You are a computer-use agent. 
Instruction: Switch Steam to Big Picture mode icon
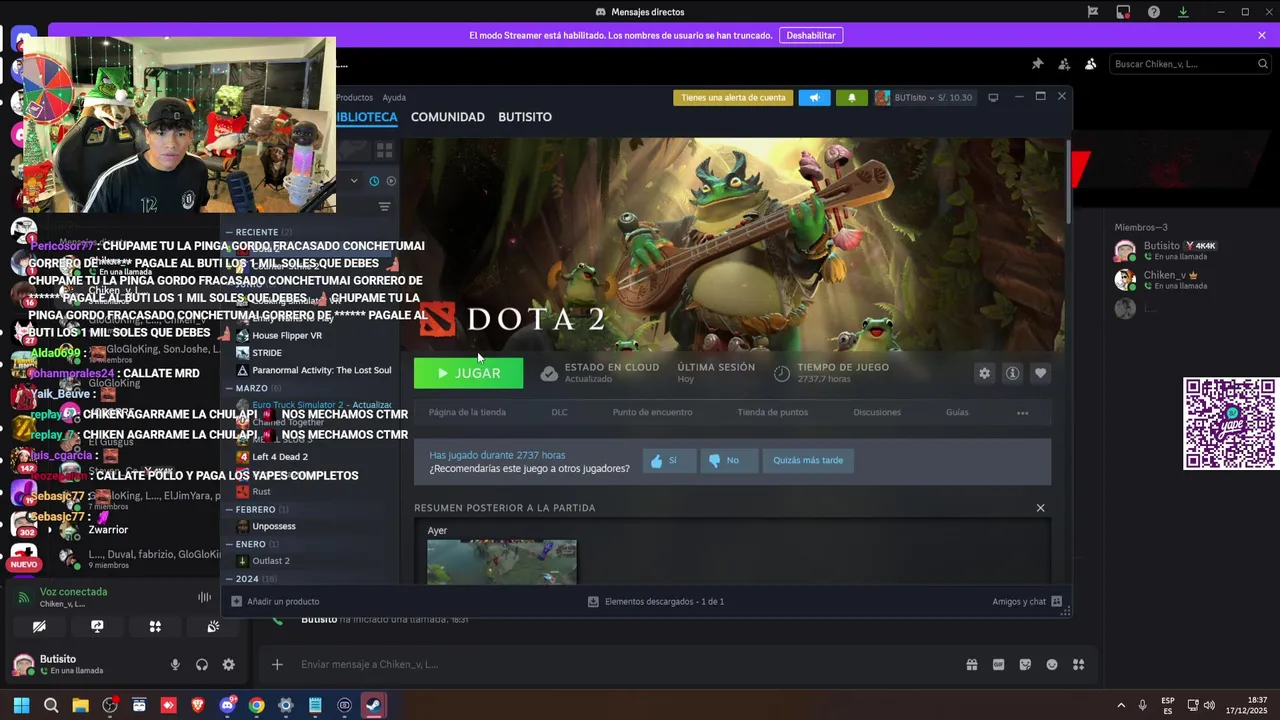click(x=993, y=97)
